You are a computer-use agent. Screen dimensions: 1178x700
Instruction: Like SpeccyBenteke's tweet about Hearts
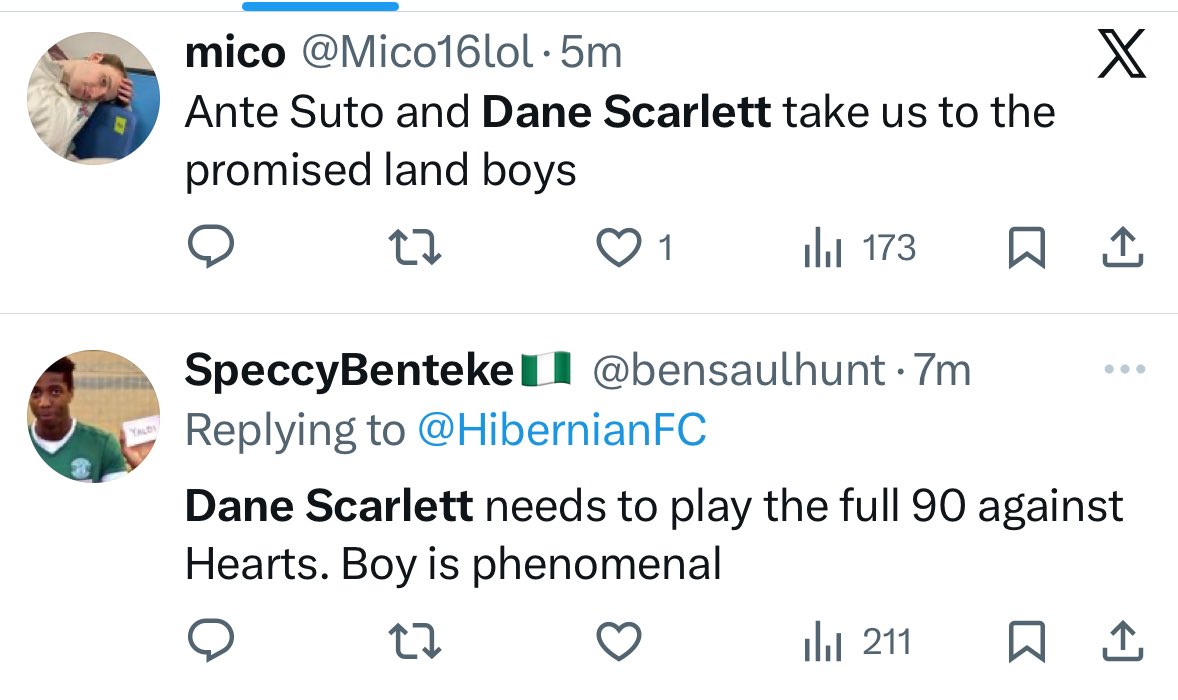tap(618, 641)
